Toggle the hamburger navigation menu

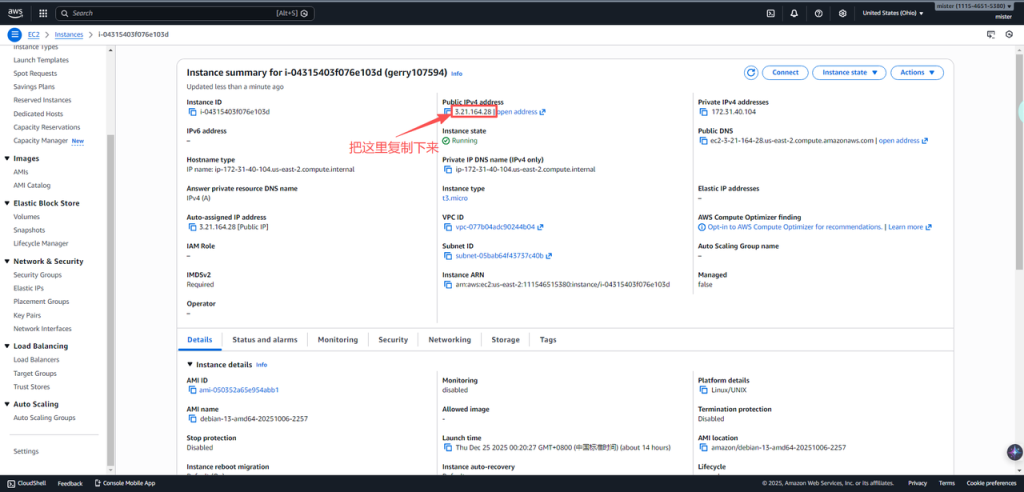(14, 35)
